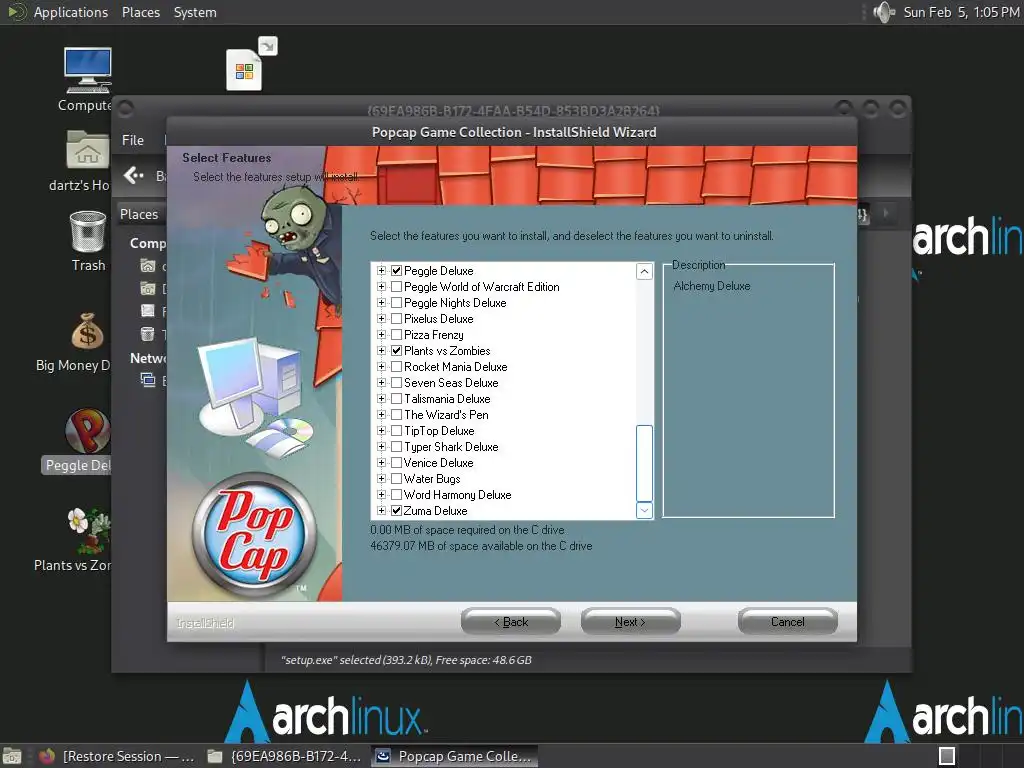This screenshot has width=1024, height=768.
Task: Check the Talismania Deluxe checkbox
Action: [x=396, y=398]
